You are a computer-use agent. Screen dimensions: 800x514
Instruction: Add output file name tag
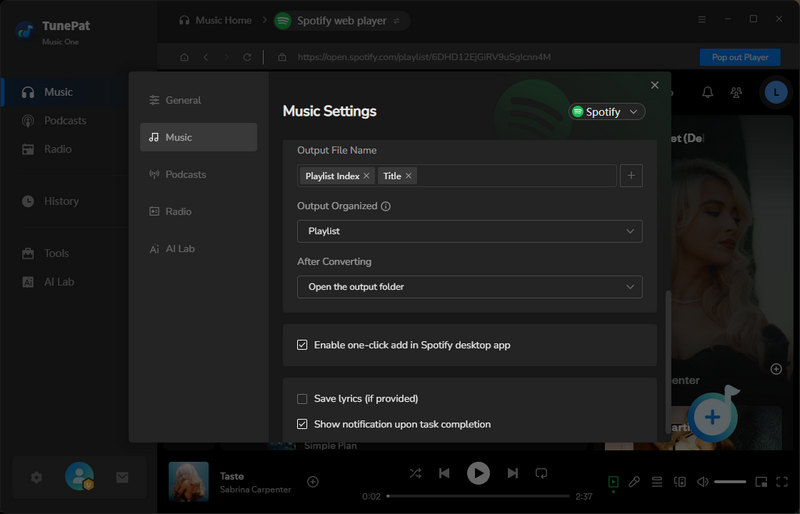631,176
